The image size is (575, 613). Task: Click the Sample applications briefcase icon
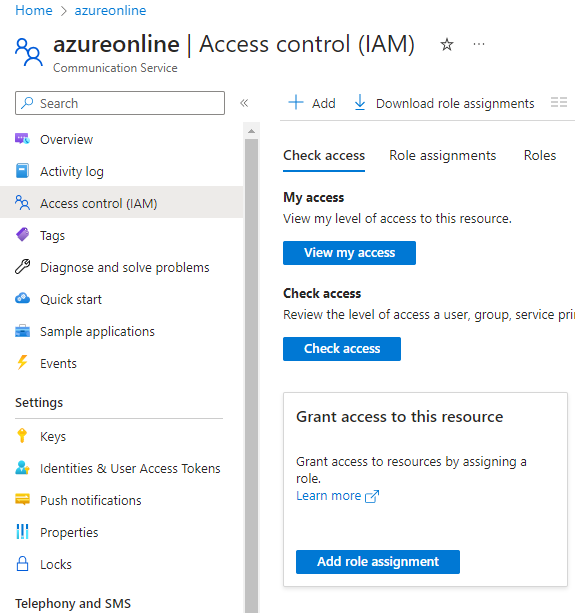click(x=22, y=331)
